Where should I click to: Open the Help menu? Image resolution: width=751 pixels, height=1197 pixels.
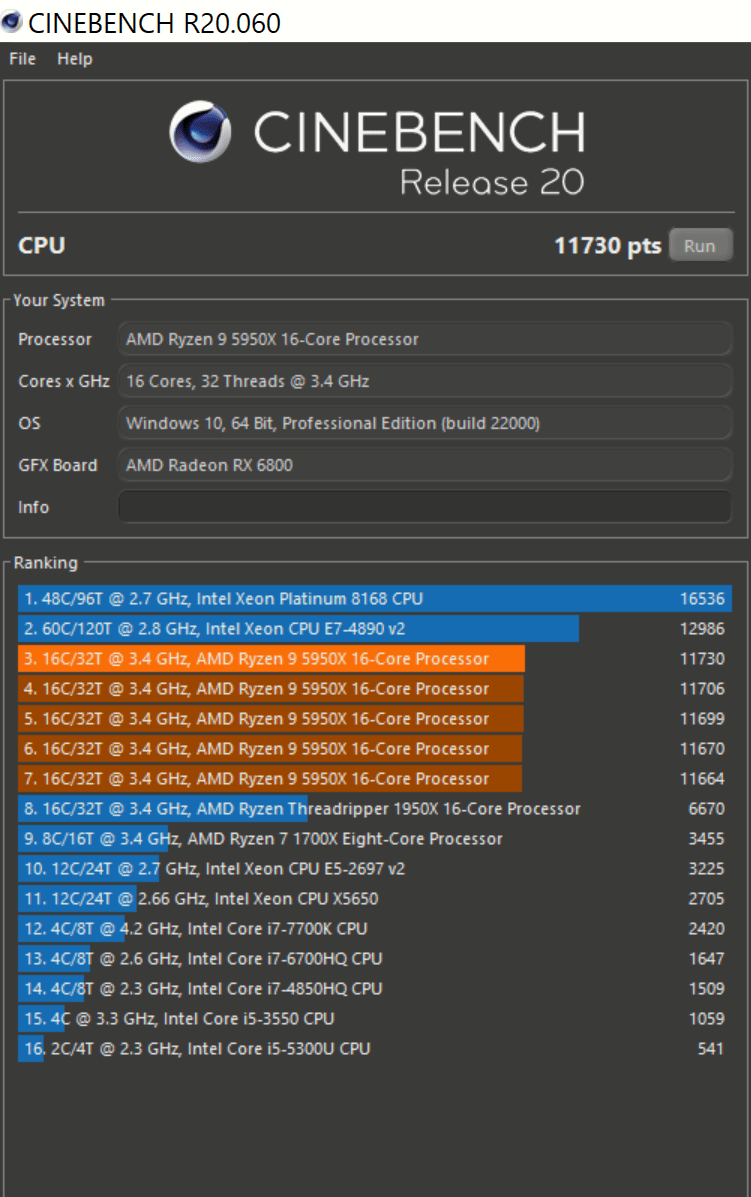click(x=75, y=59)
